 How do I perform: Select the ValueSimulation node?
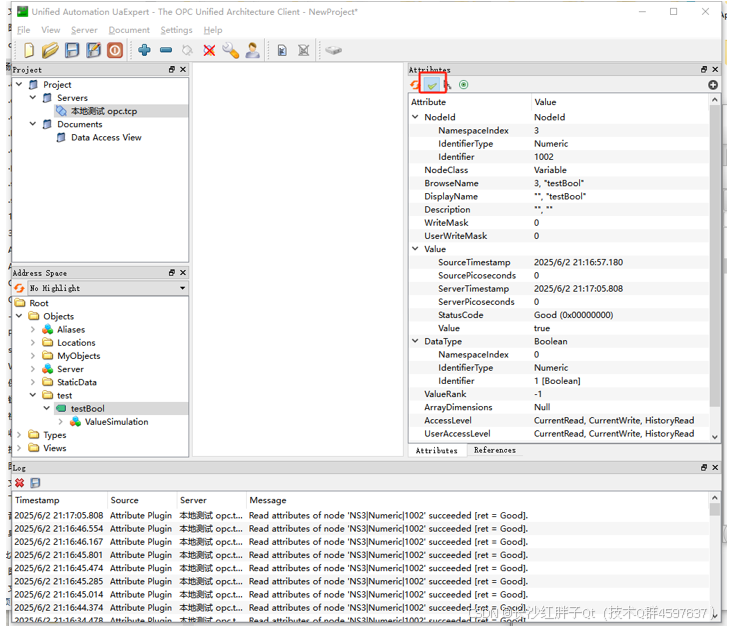pos(115,422)
